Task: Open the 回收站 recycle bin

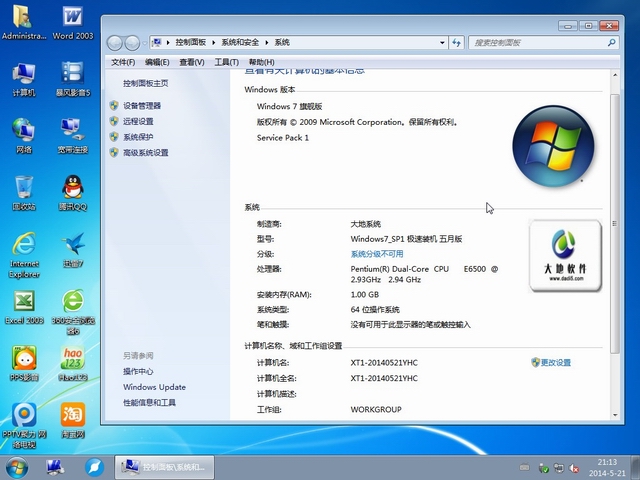Action: pos(24,193)
